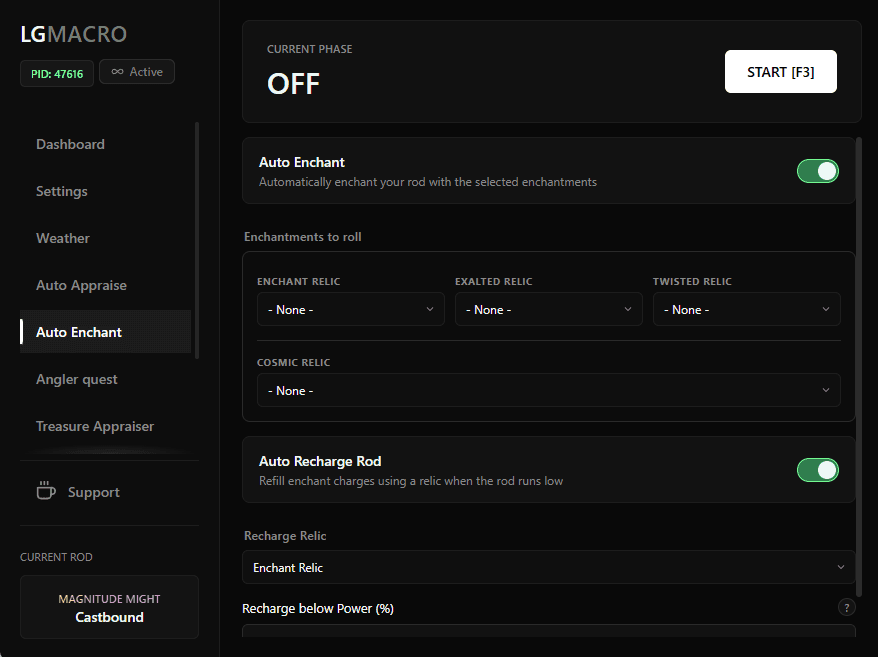Click the Recharge below Power input field
878x657 pixels.
[548, 631]
